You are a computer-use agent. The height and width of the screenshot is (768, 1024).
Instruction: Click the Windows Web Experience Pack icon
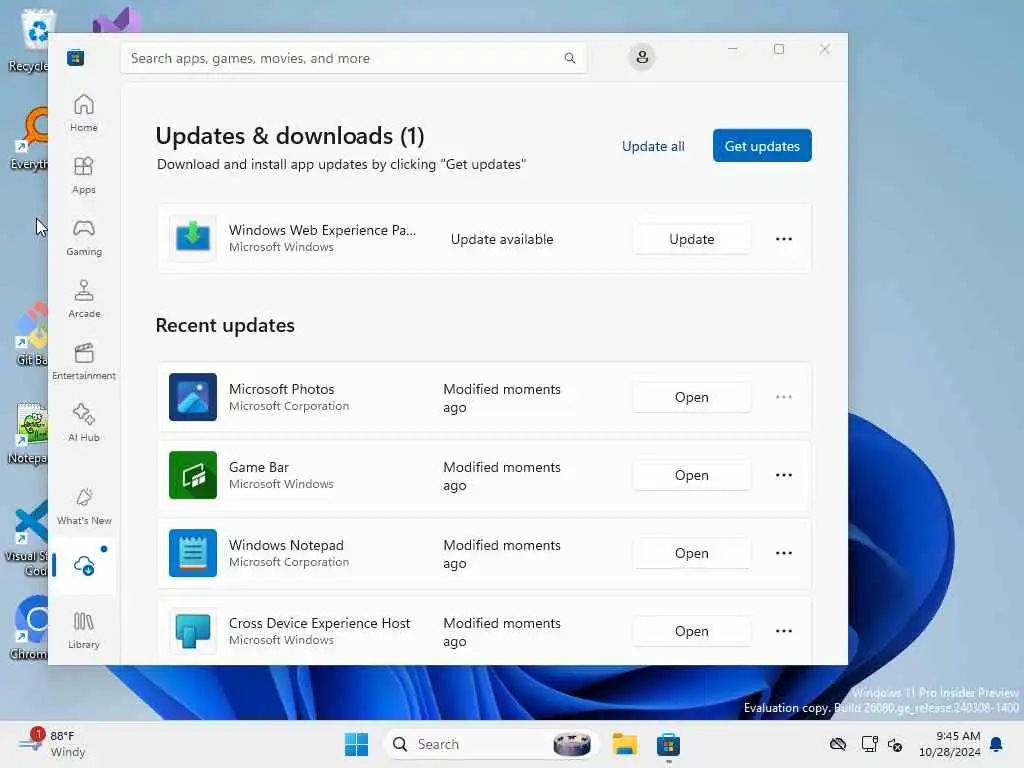(x=193, y=238)
